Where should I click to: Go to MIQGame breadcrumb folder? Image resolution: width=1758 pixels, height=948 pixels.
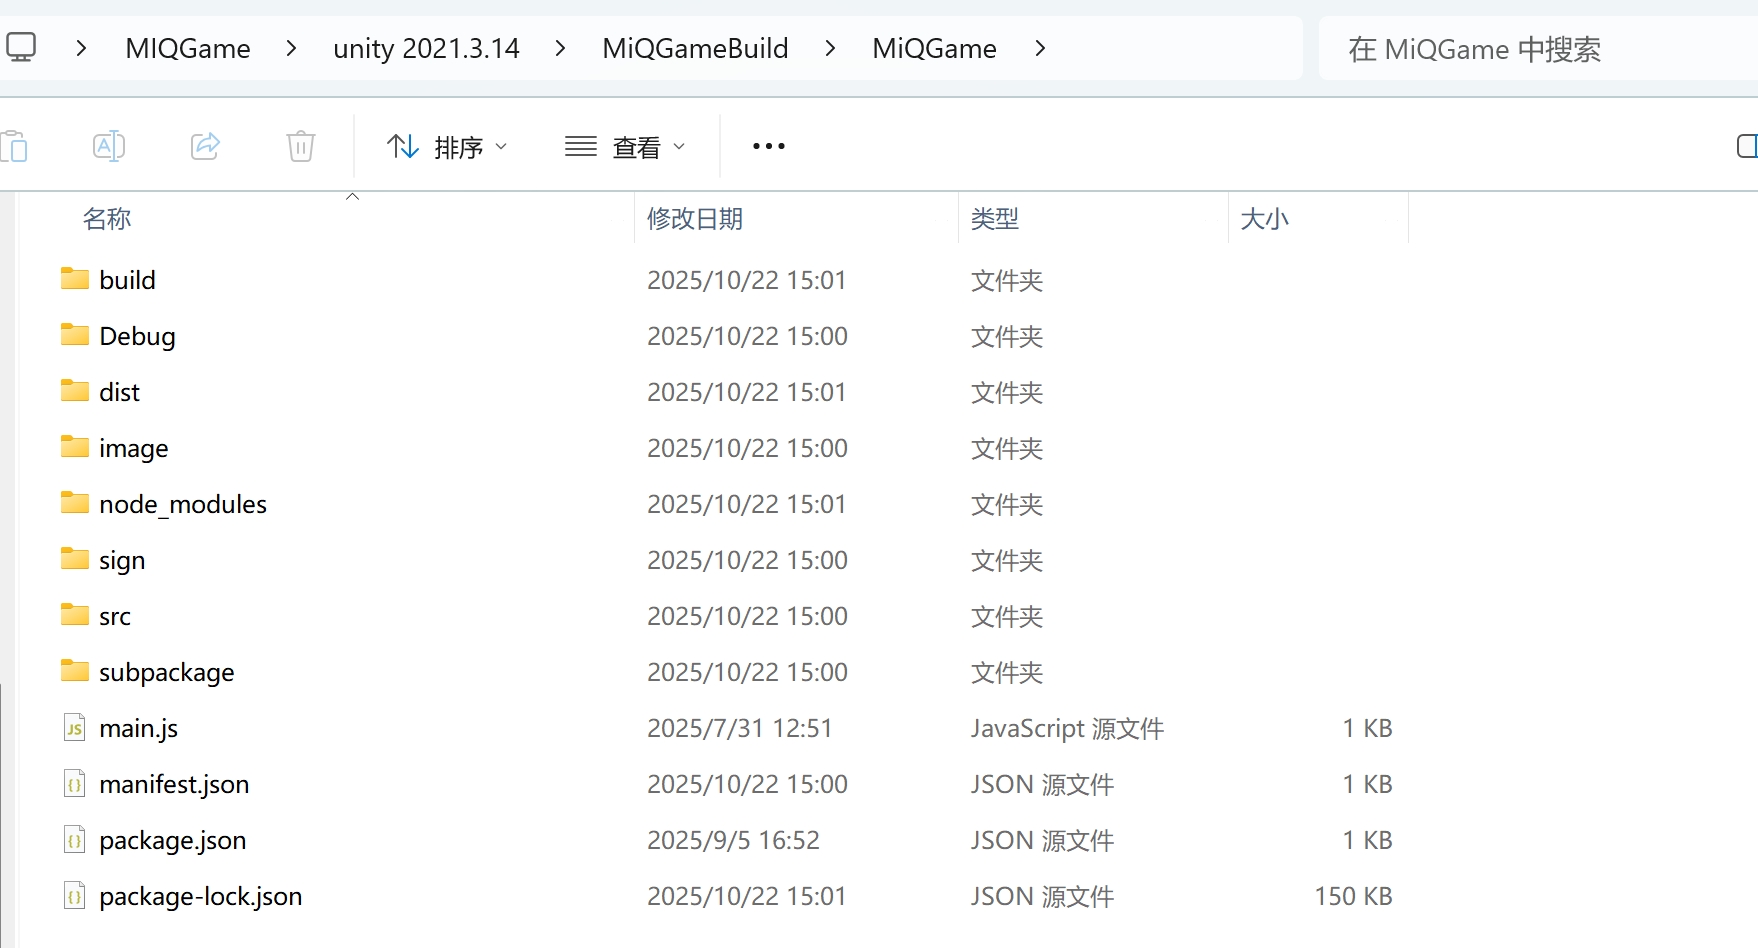(188, 48)
